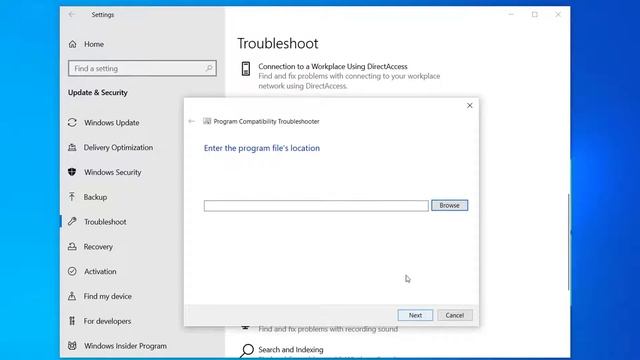640x360 pixels.
Task: Close the Settings window
Action: click(558, 15)
